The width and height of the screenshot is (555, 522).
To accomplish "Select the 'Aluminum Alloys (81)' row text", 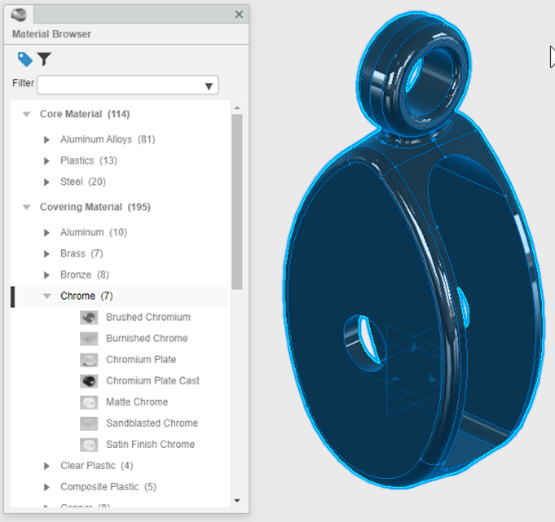I will coord(108,139).
